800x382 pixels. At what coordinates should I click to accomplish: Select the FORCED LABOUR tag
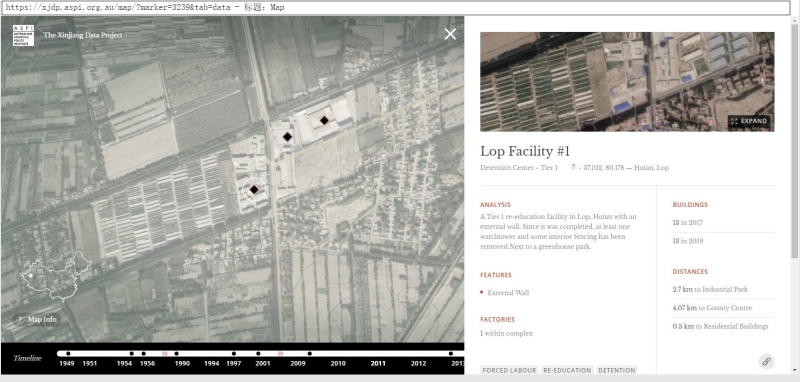(509, 370)
